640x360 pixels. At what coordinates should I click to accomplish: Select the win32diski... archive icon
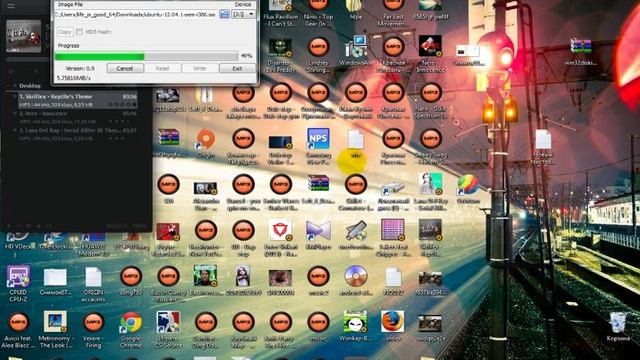580,51
